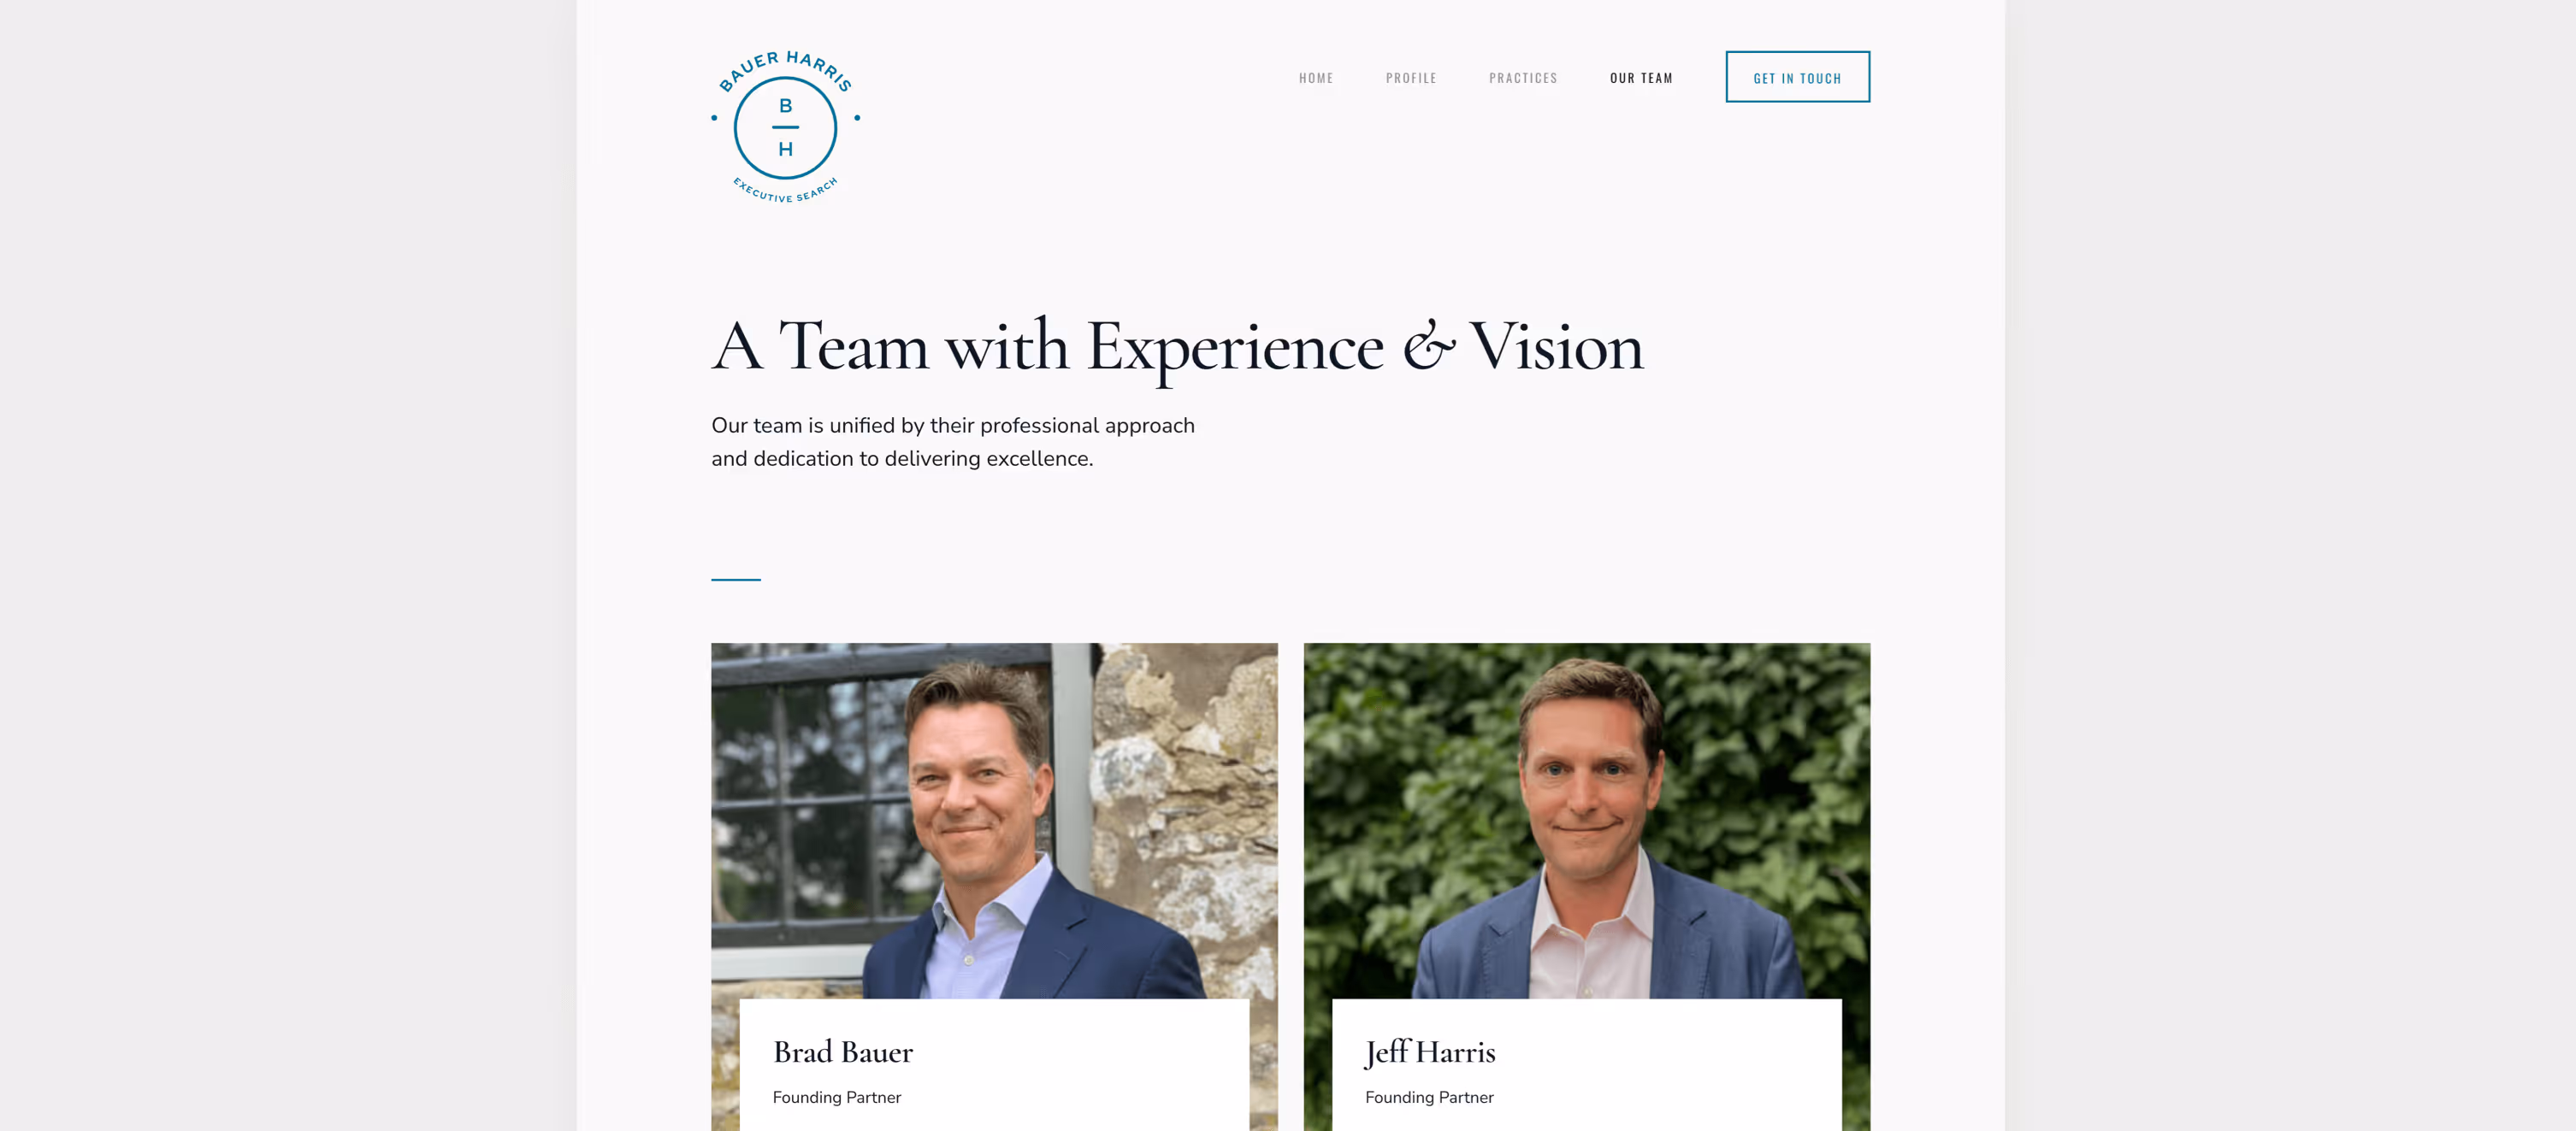Go to the Profile page

(1411, 78)
